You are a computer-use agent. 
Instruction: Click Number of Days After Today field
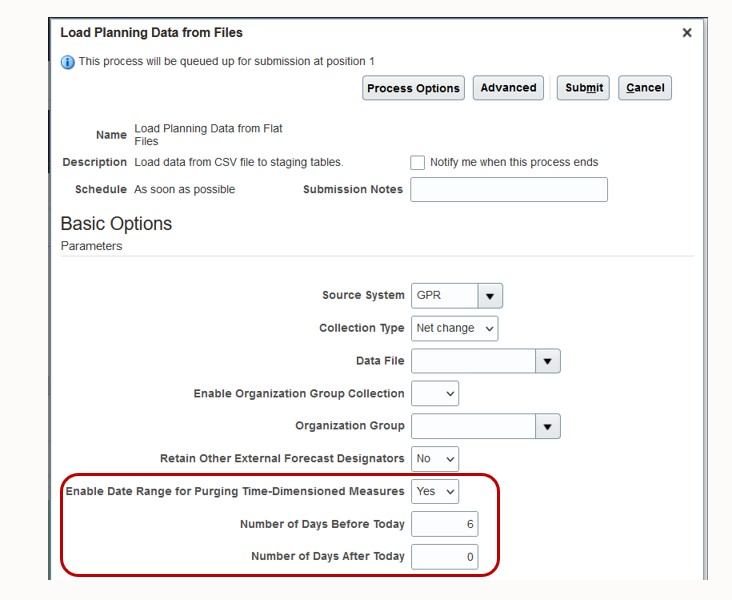444,557
